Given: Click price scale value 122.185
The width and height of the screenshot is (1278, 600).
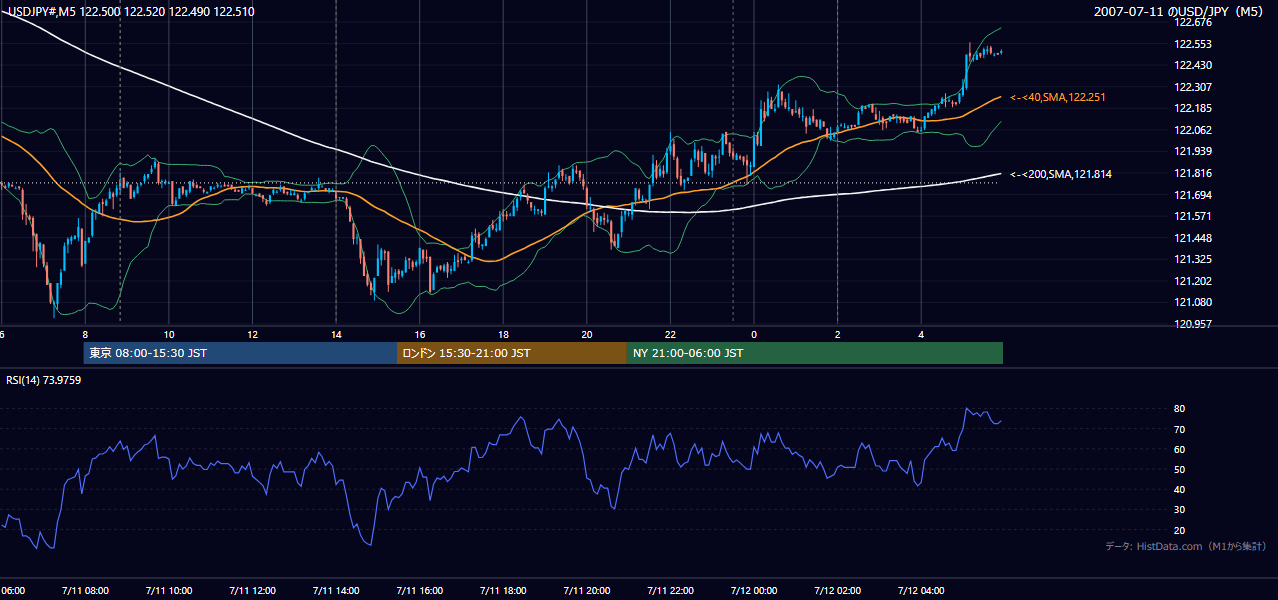Looking at the screenshot, I should click(x=1192, y=108).
